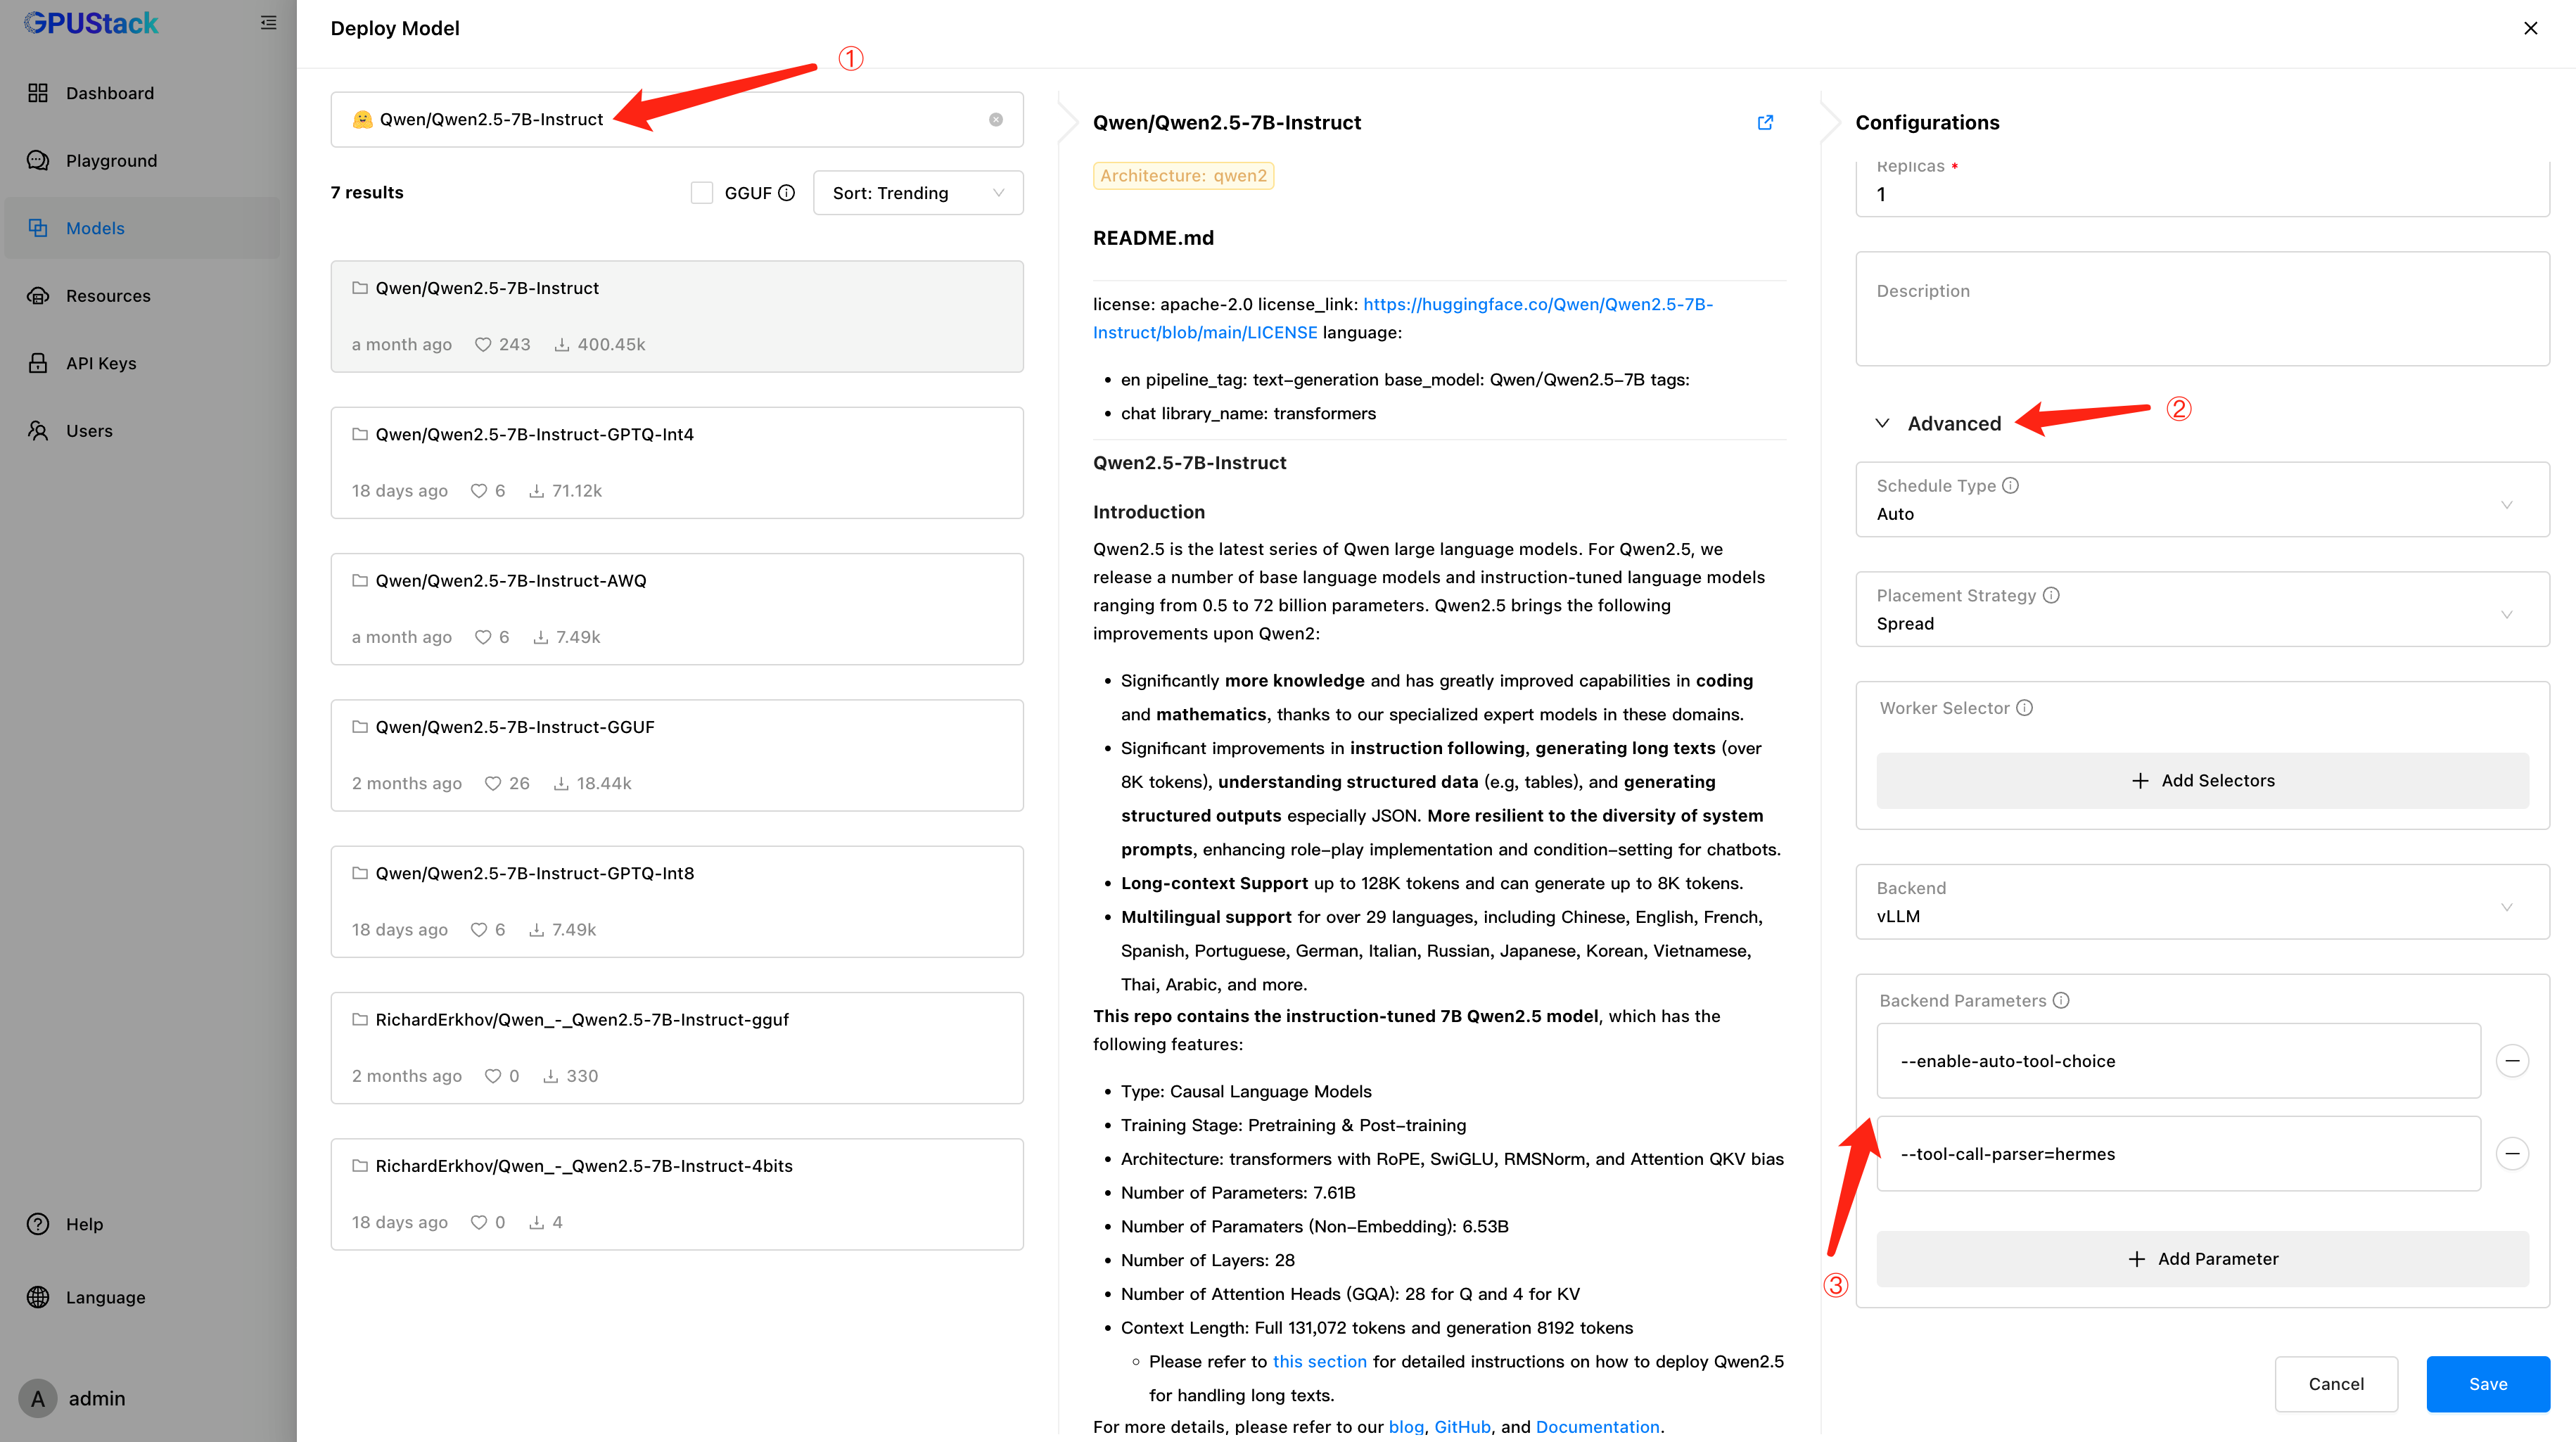Image resolution: width=2576 pixels, height=1442 pixels.
Task: Click the model search input field
Action: tap(677, 120)
